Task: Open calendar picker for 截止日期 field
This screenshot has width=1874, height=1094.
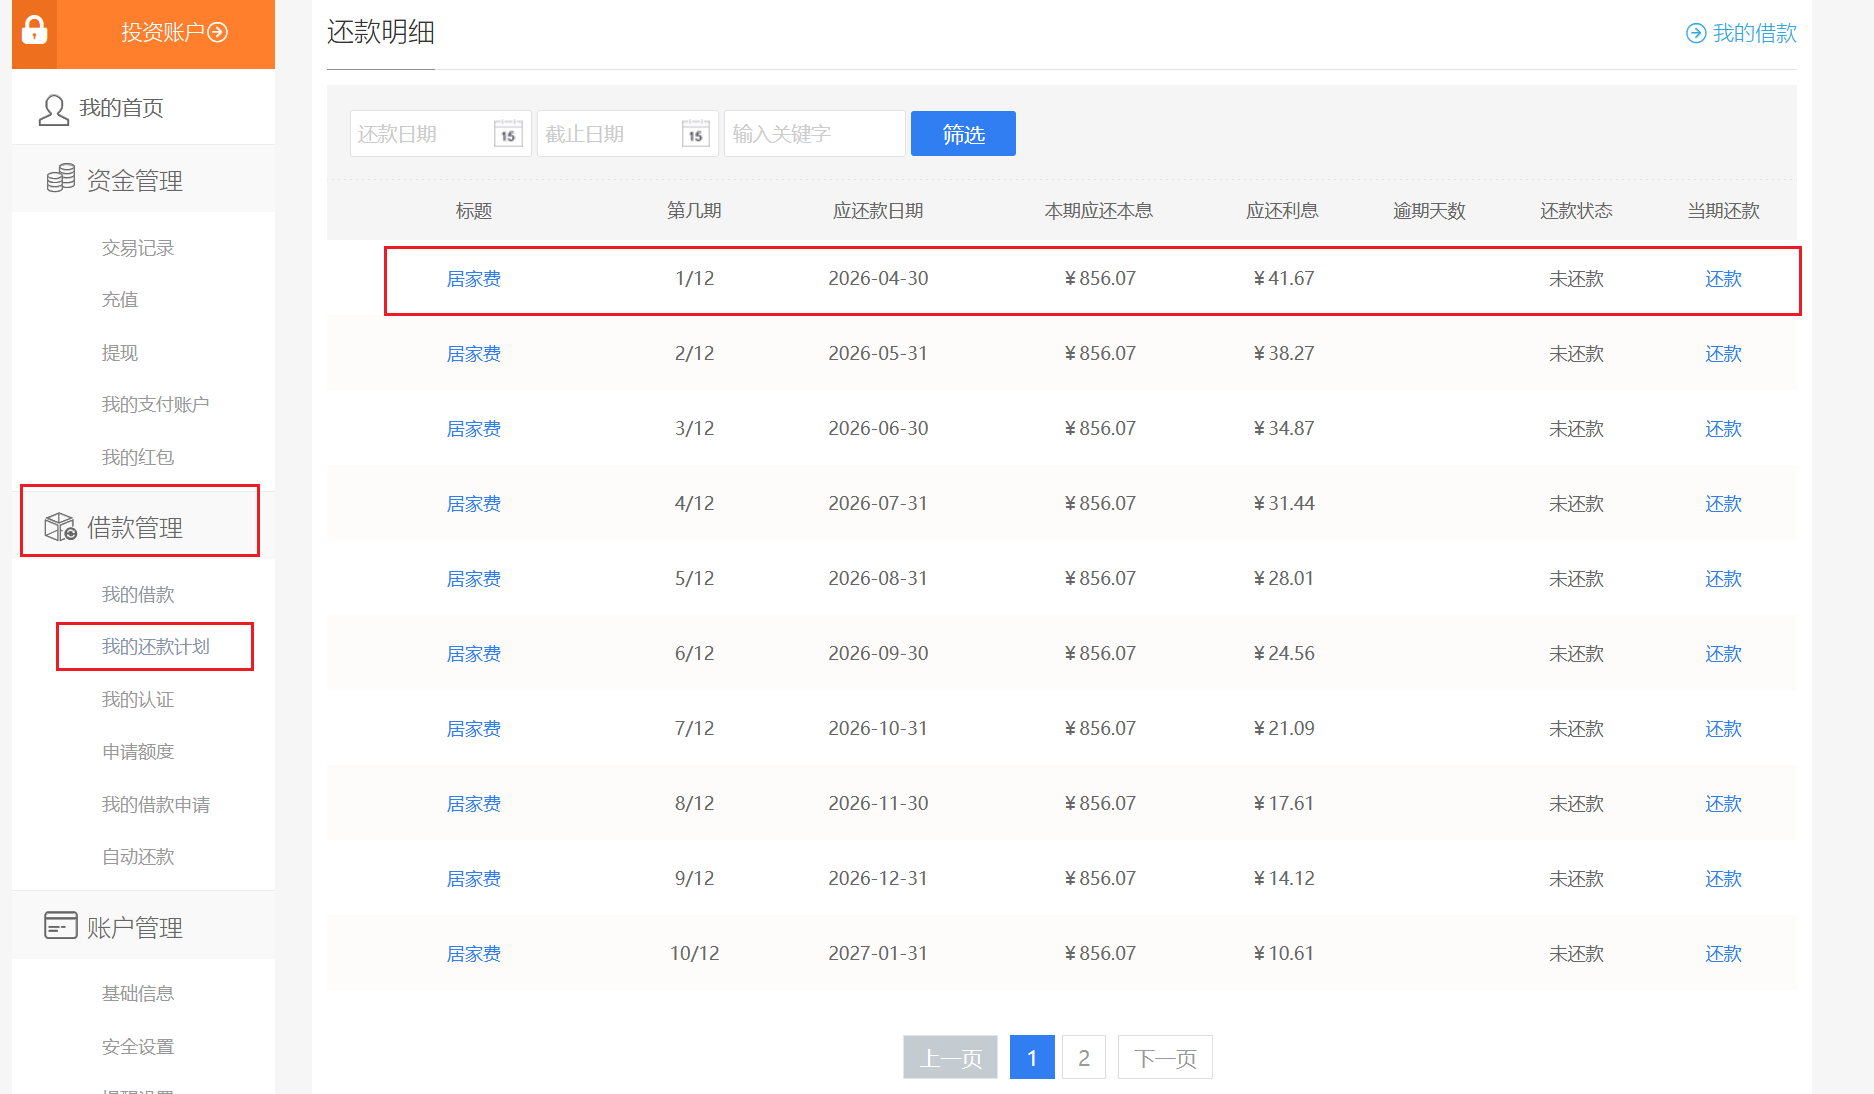Action: (x=695, y=134)
